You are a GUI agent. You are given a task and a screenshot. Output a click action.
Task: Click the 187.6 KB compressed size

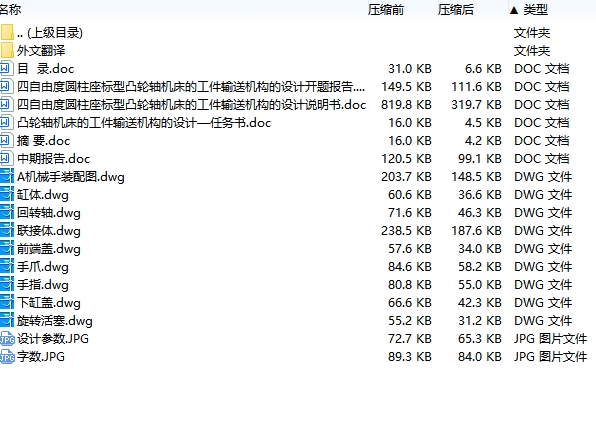pos(476,231)
